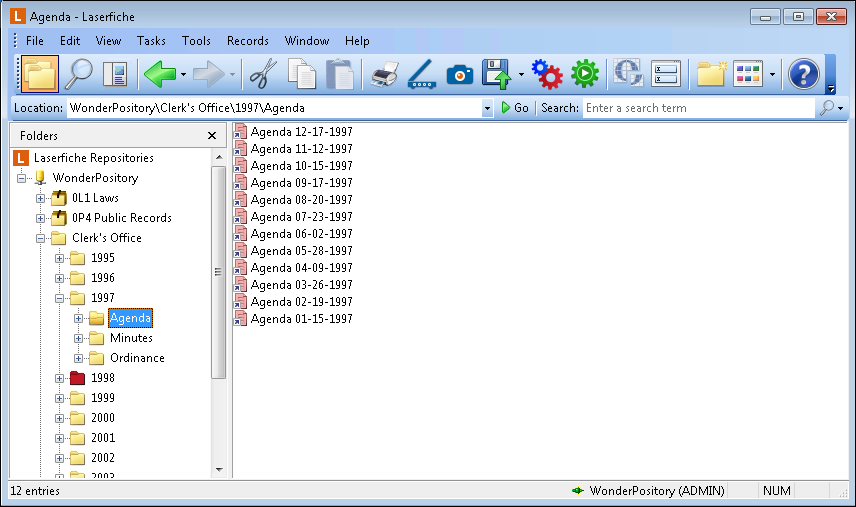
Task: Open the Records menu
Action: click(x=248, y=41)
